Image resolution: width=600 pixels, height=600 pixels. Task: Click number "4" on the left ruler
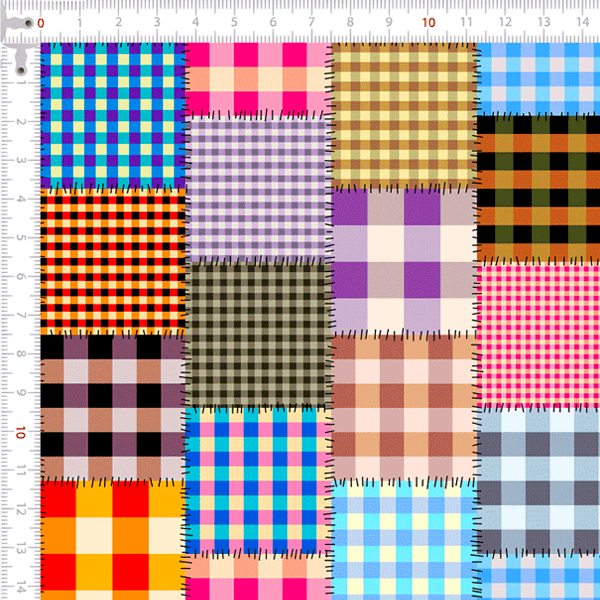(x=21, y=199)
